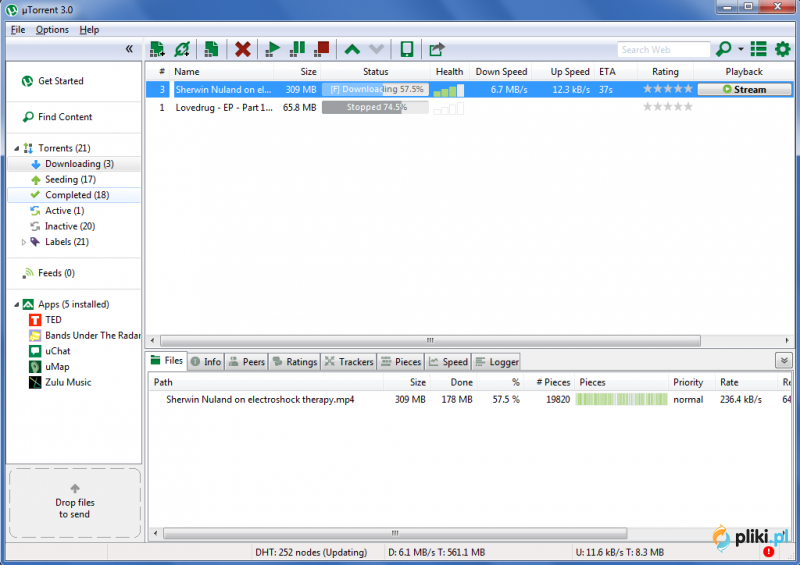Toggle the list view icon
Image resolution: width=800 pixels, height=565 pixels.
point(758,50)
